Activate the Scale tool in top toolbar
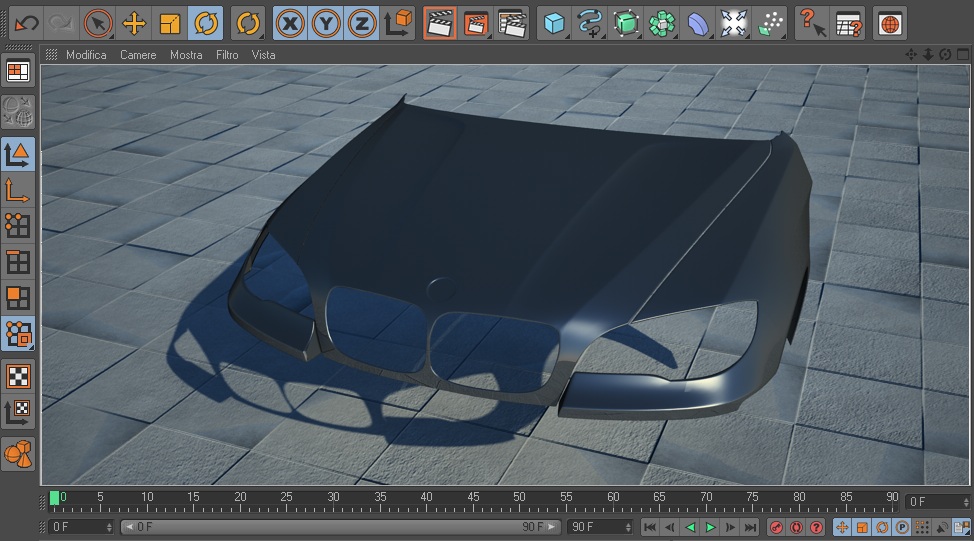Image resolution: width=974 pixels, height=541 pixels. click(x=170, y=24)
